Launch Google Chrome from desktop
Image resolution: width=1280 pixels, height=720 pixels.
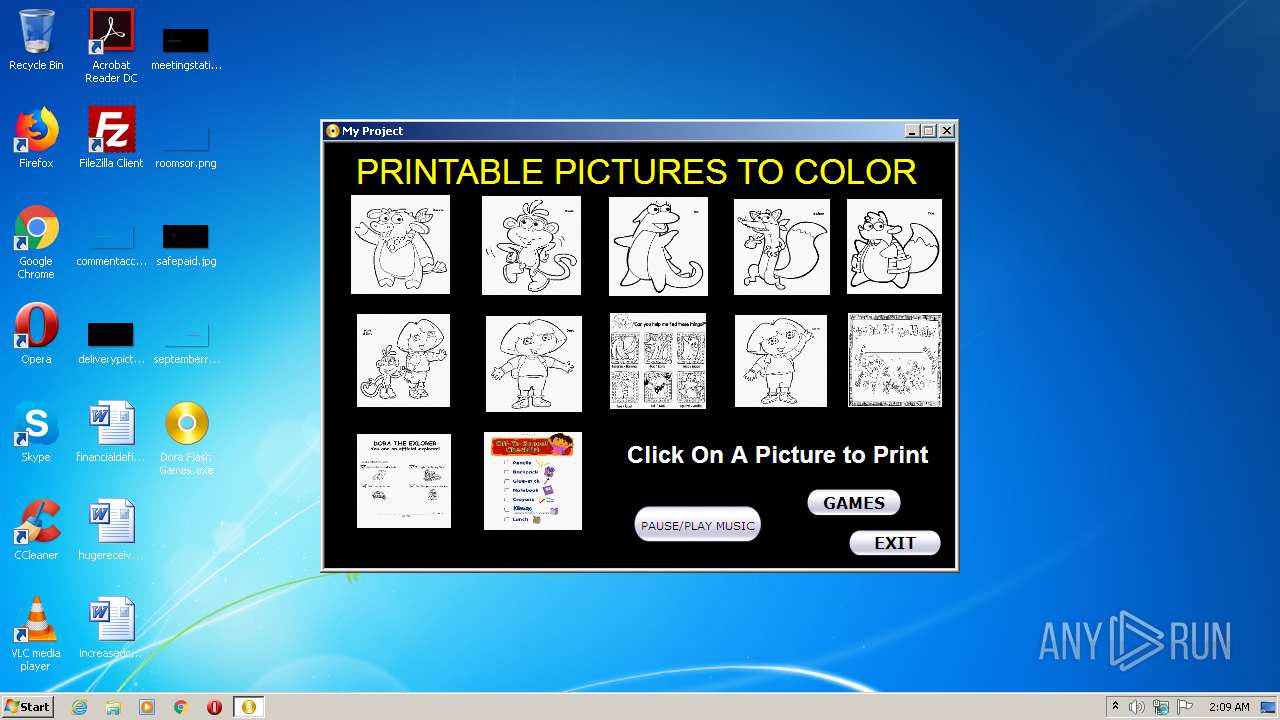[36, 243]
